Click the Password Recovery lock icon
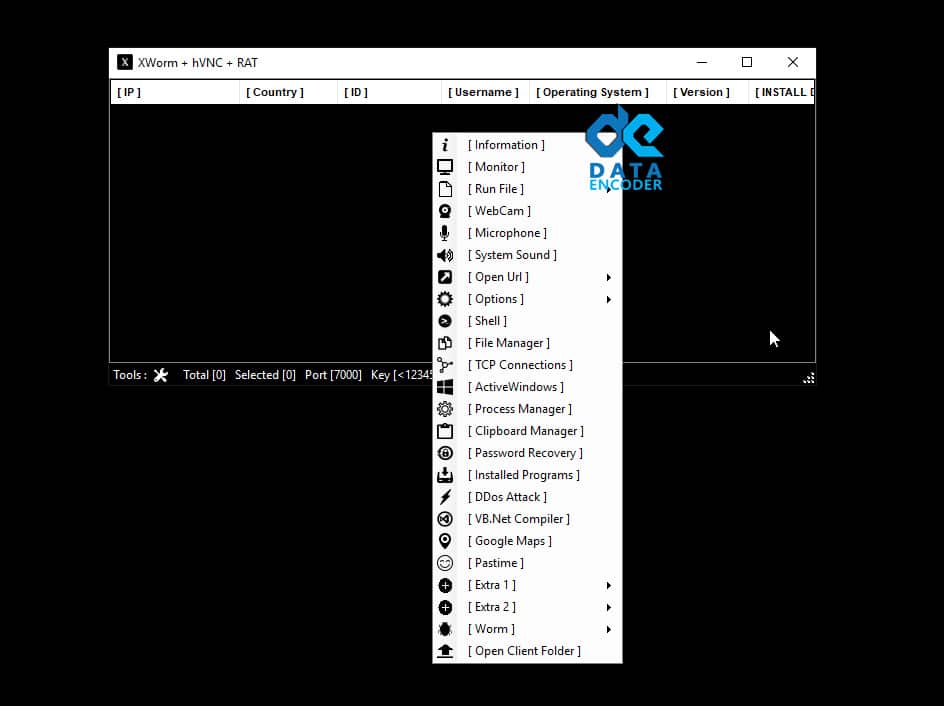This screenshot has width=944, height=706. click(445, 453)
